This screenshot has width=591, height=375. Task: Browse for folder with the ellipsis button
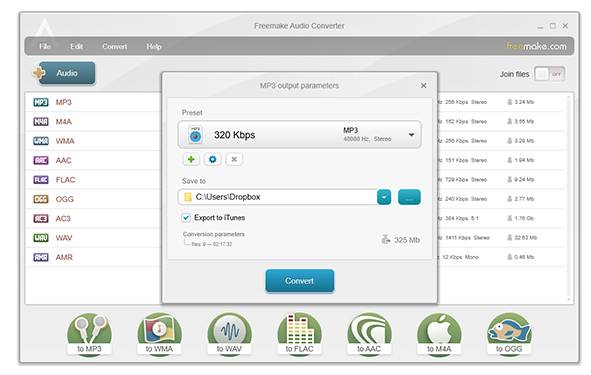[409, 197]
